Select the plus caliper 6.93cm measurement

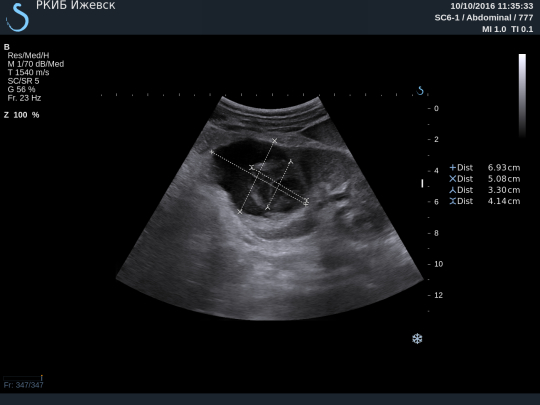click(485, 168)
